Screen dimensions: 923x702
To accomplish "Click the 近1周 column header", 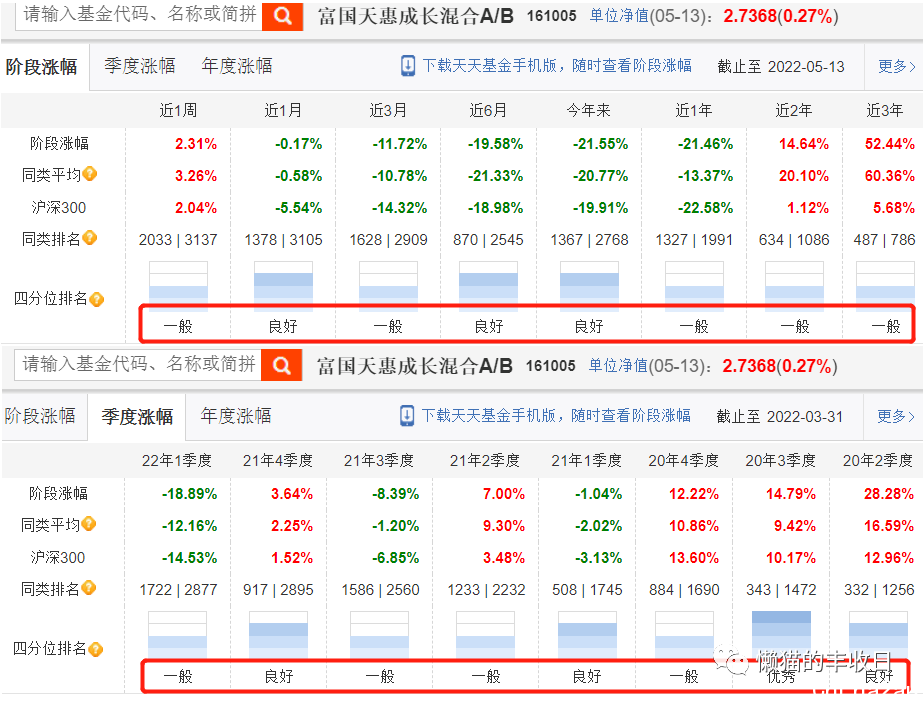I will 178,111.
